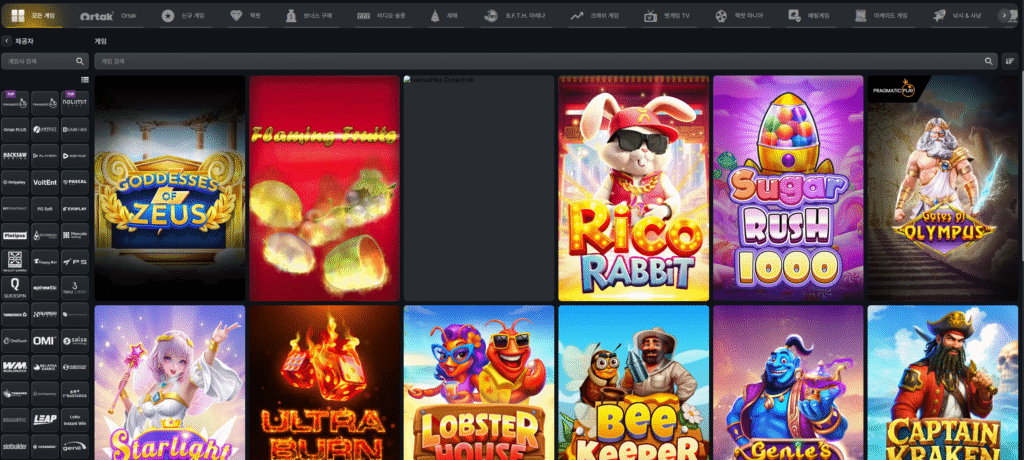Launch the Sugar Rush 1000 game
The height and width of the screenshot is (460, 1024).
point(788,188)
